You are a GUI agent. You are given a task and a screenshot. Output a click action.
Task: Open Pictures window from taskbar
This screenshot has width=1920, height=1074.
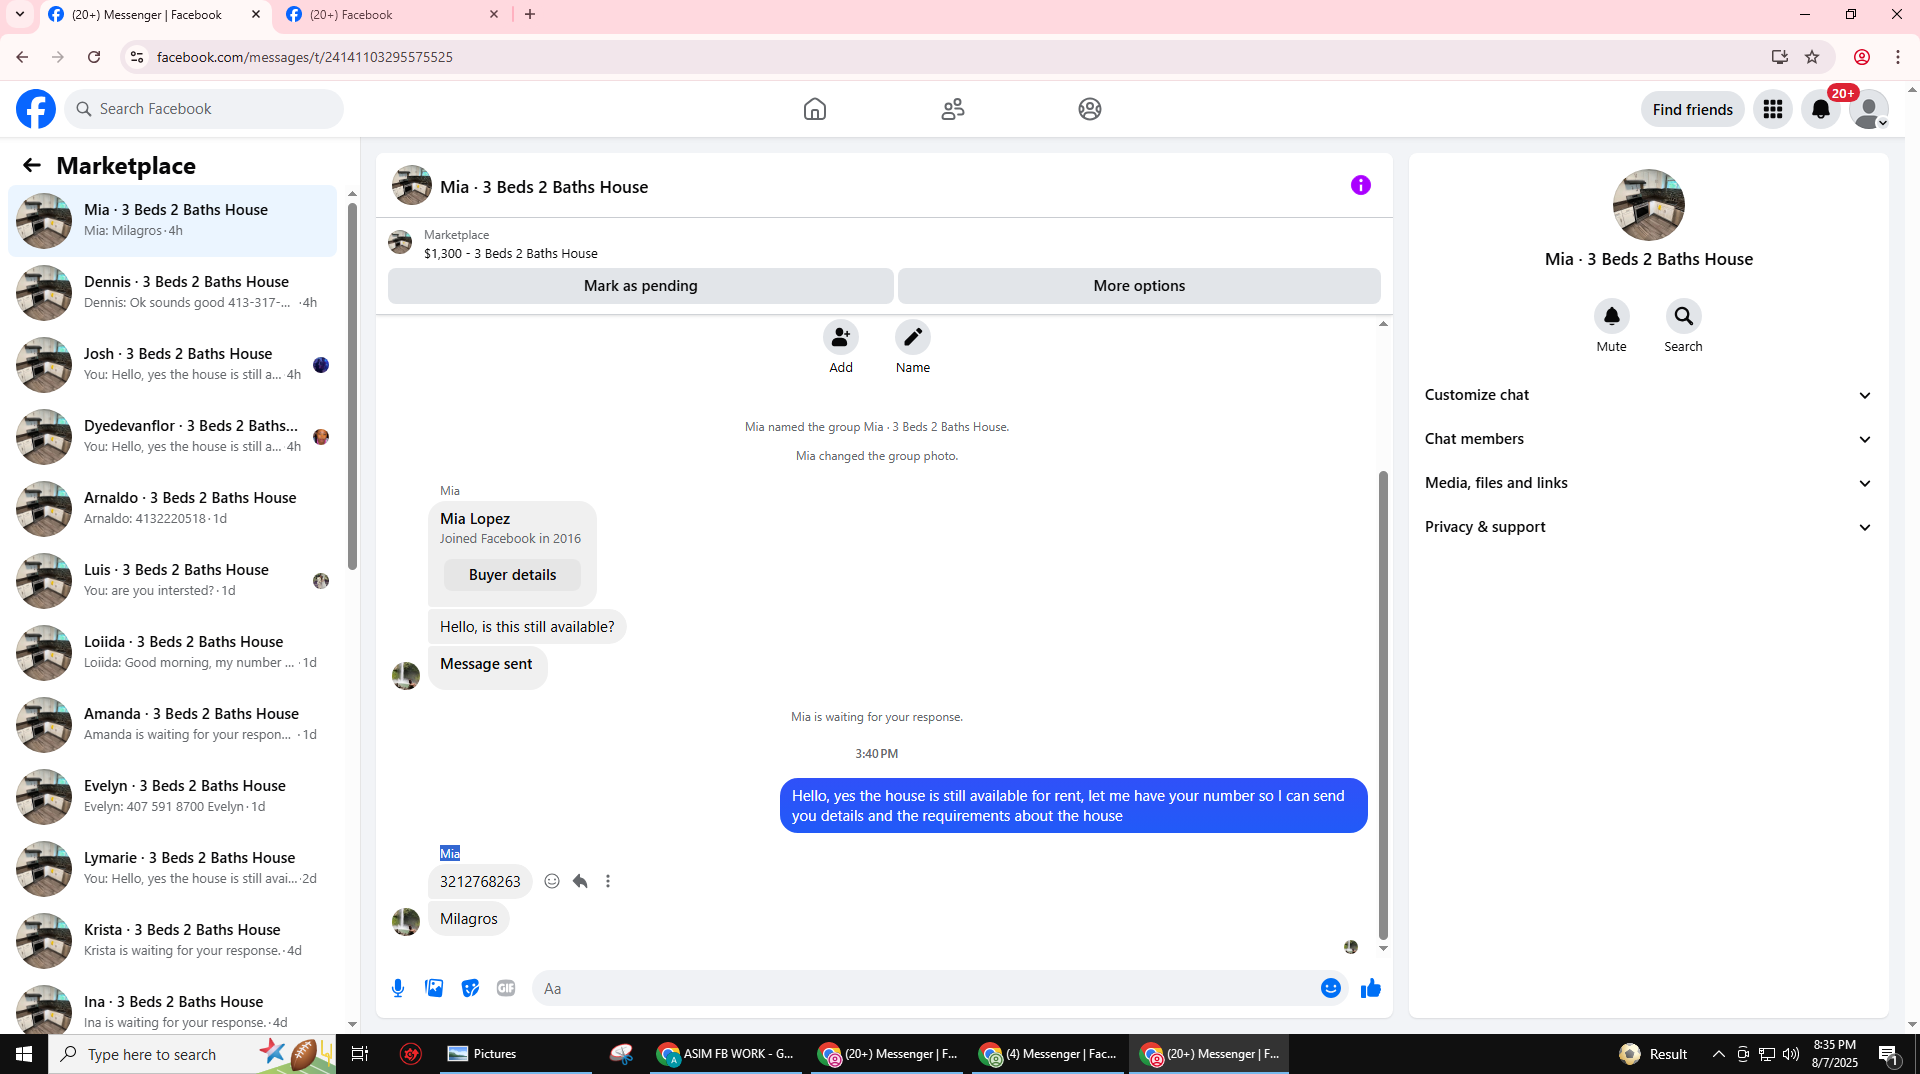pos(515,1054)
